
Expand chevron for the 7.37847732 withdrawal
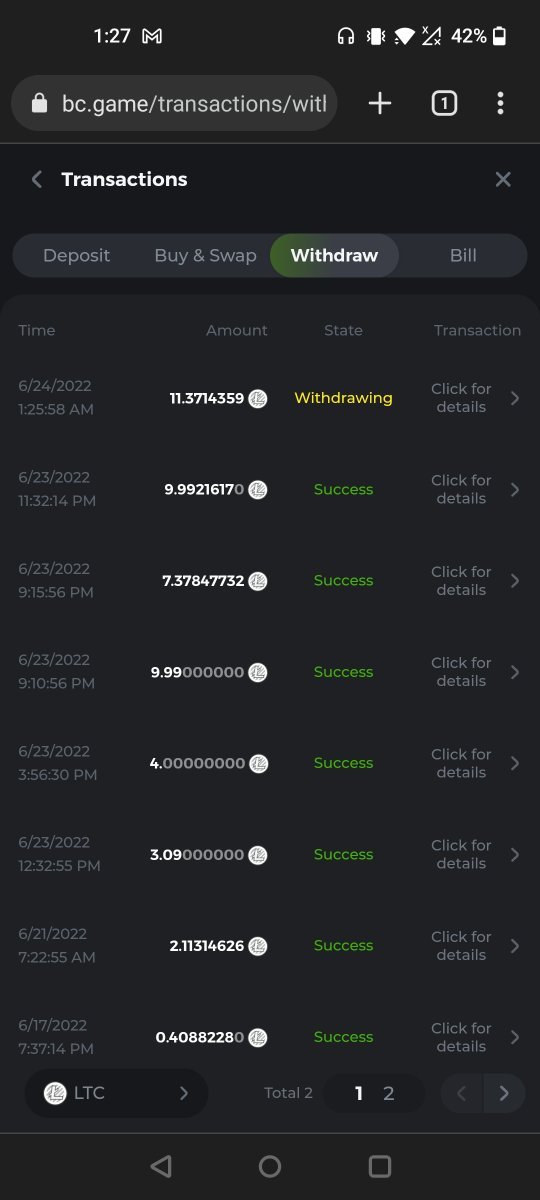(515, 581)
